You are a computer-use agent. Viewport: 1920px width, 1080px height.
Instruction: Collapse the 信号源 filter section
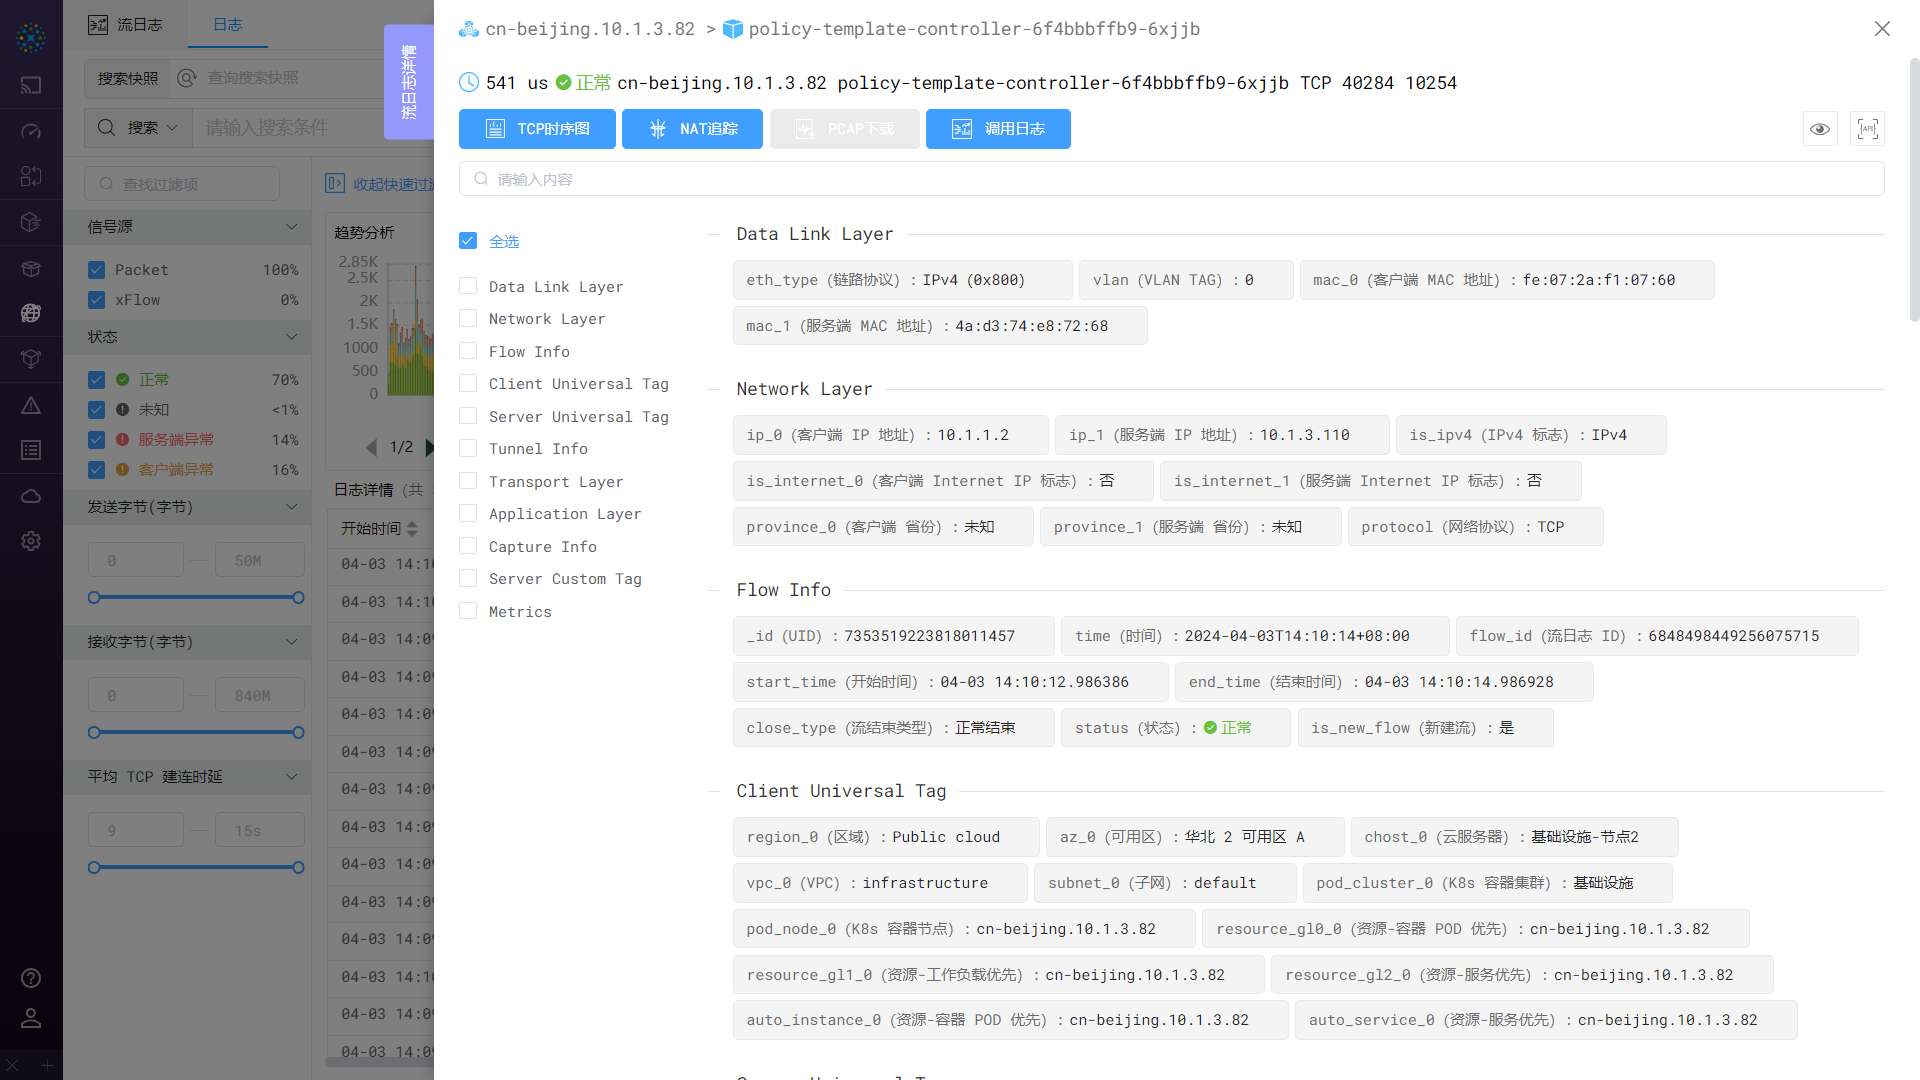[291, 227]
